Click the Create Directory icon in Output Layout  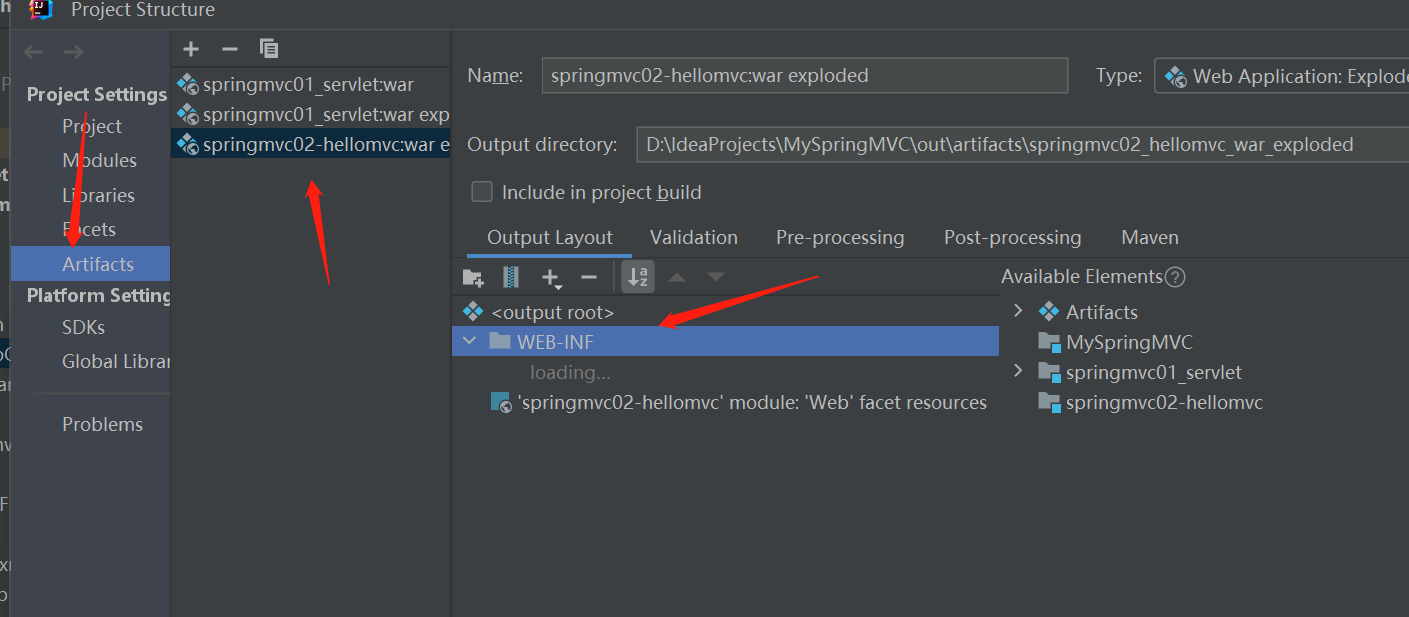pyautogui.click(x=473, y=277)
